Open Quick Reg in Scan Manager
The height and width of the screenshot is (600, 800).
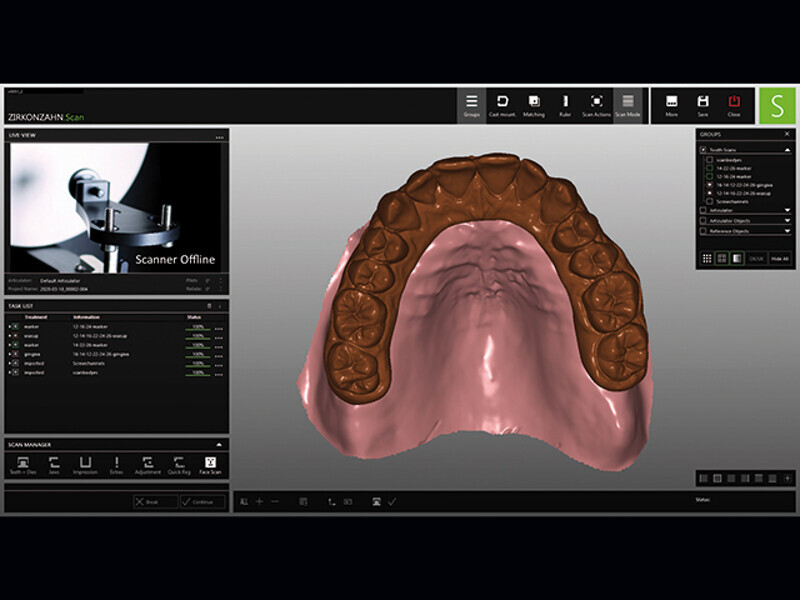click(179, 464)
